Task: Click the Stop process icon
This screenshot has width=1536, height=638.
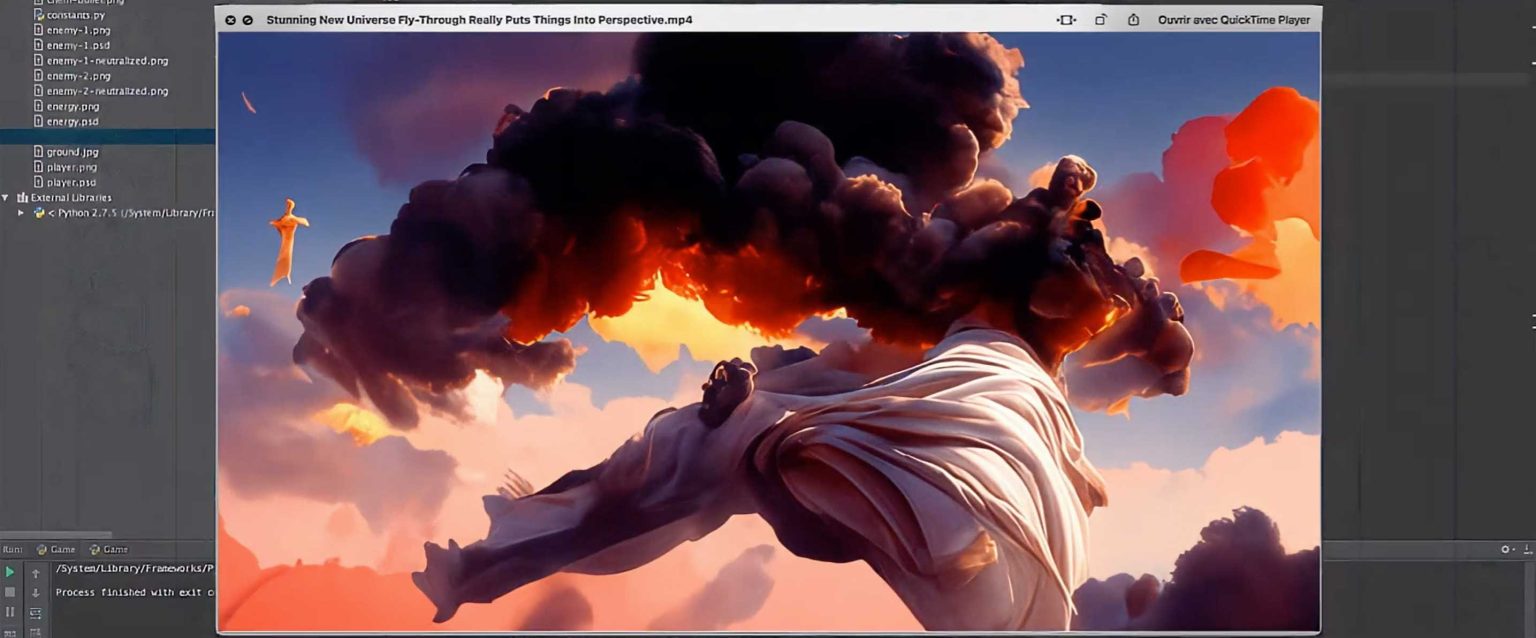Action: coord(9,592)
